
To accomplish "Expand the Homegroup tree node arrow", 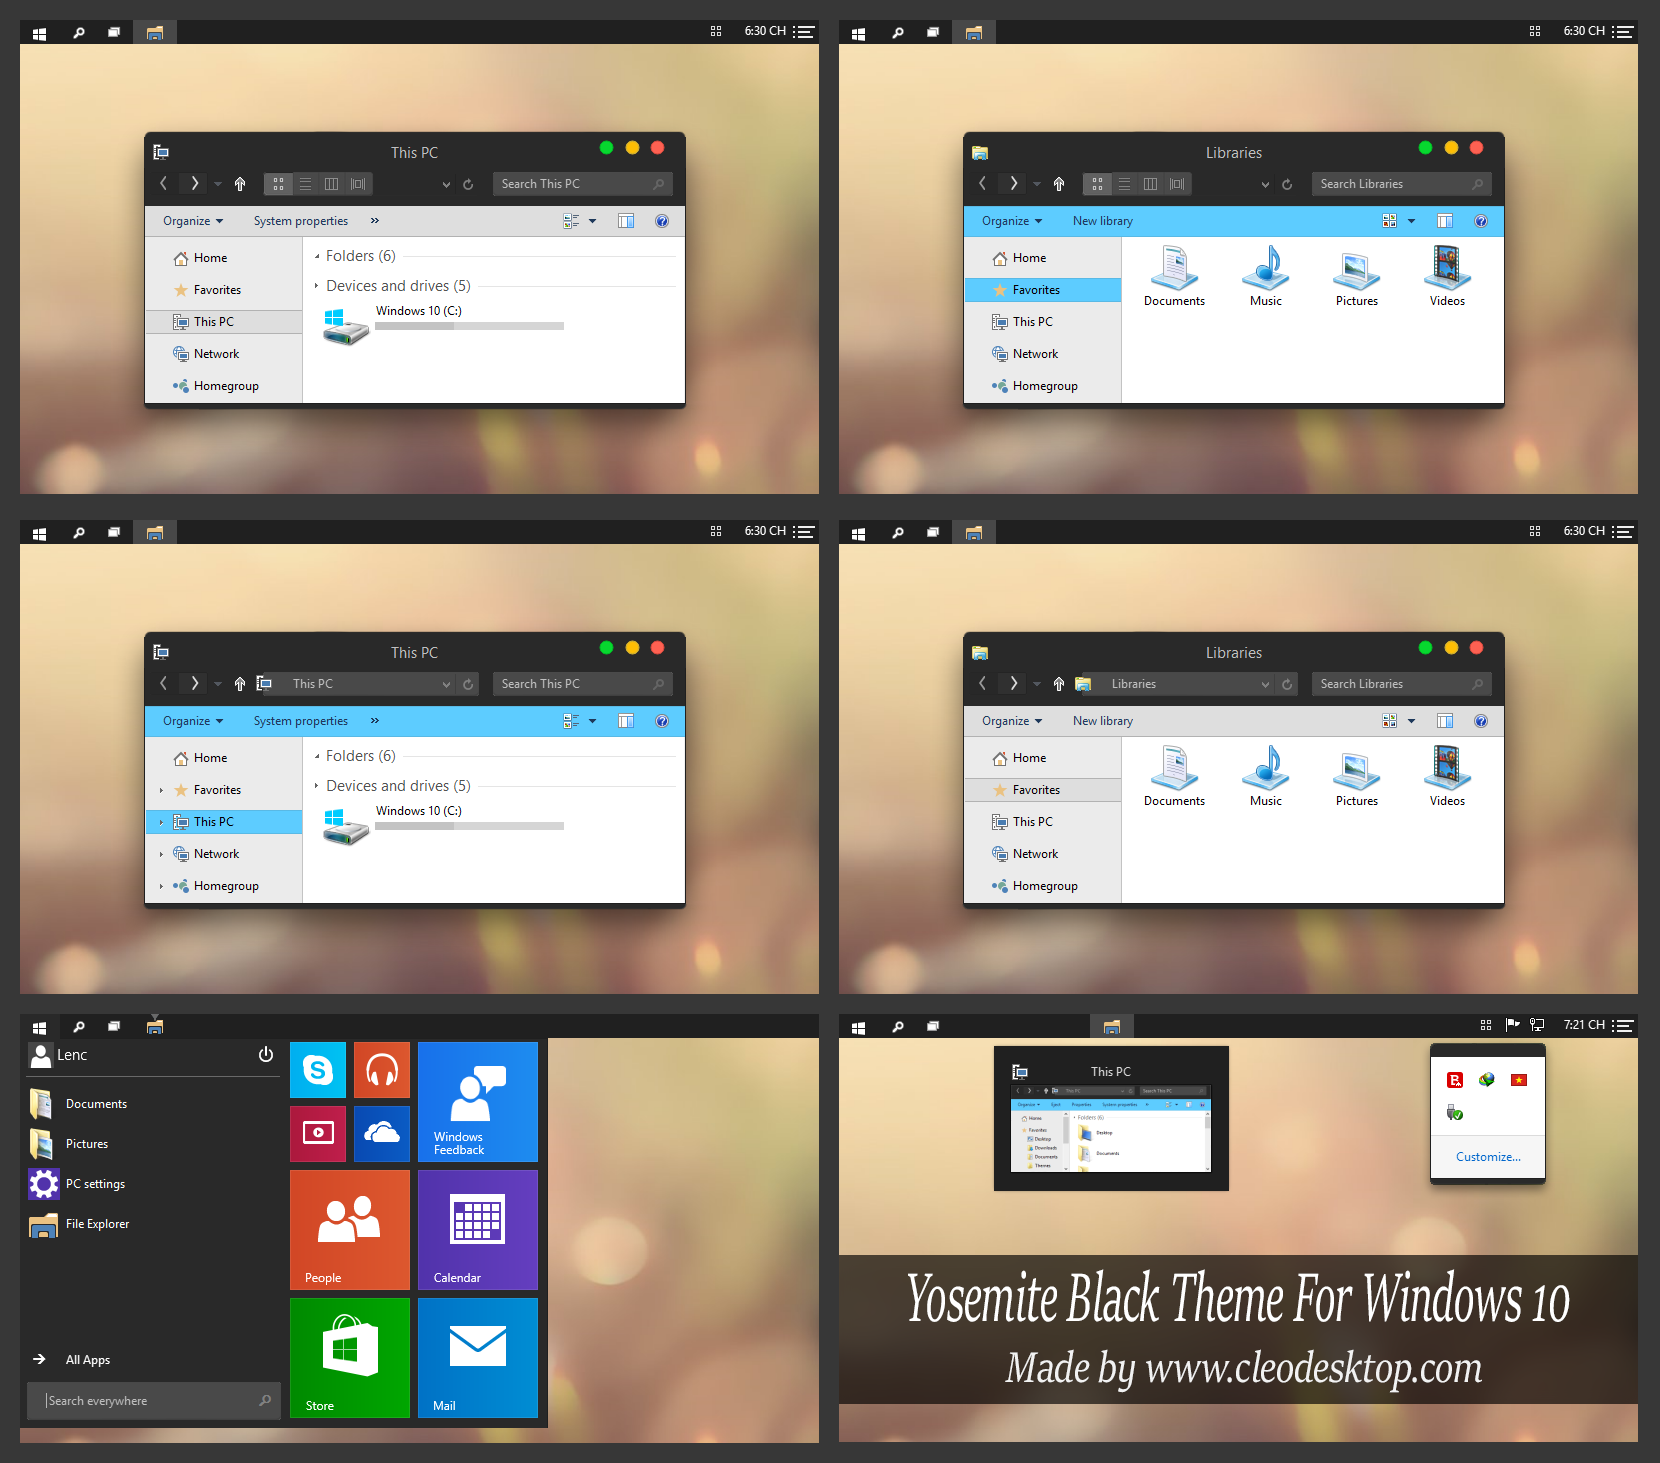I will click(161, 886).
